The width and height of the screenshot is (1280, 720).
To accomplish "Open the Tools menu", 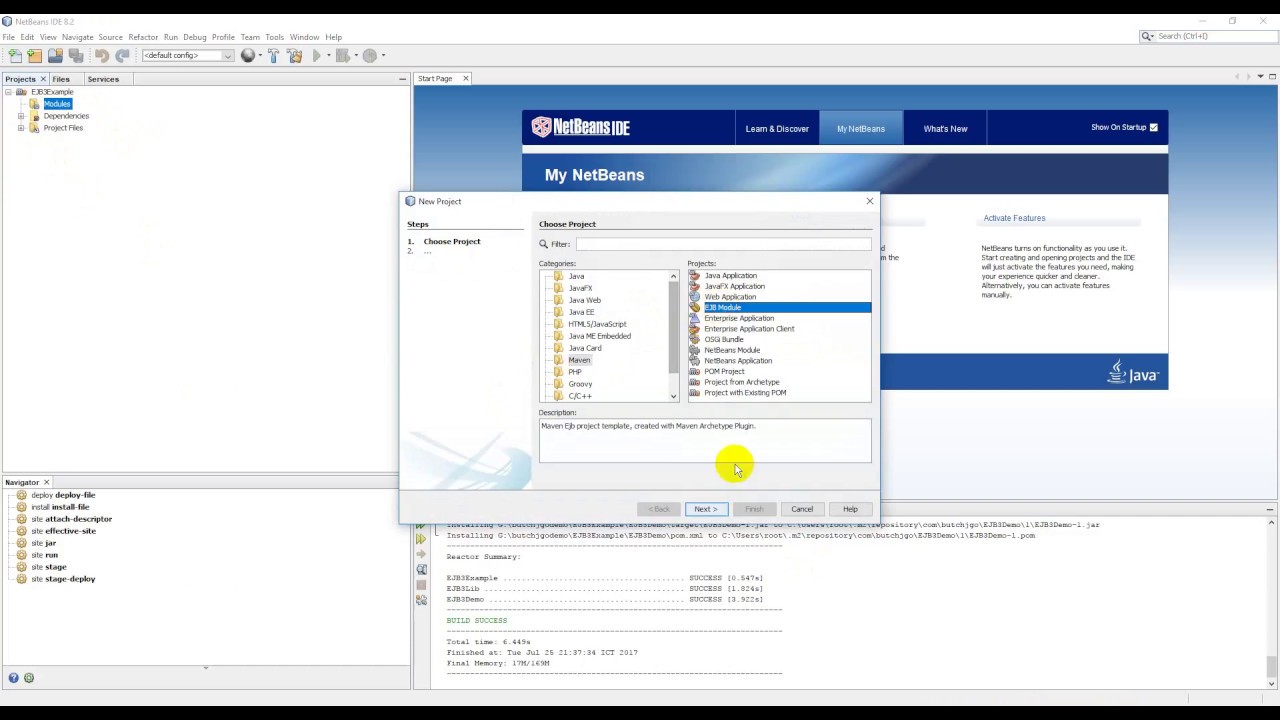I will click(274, 37).
